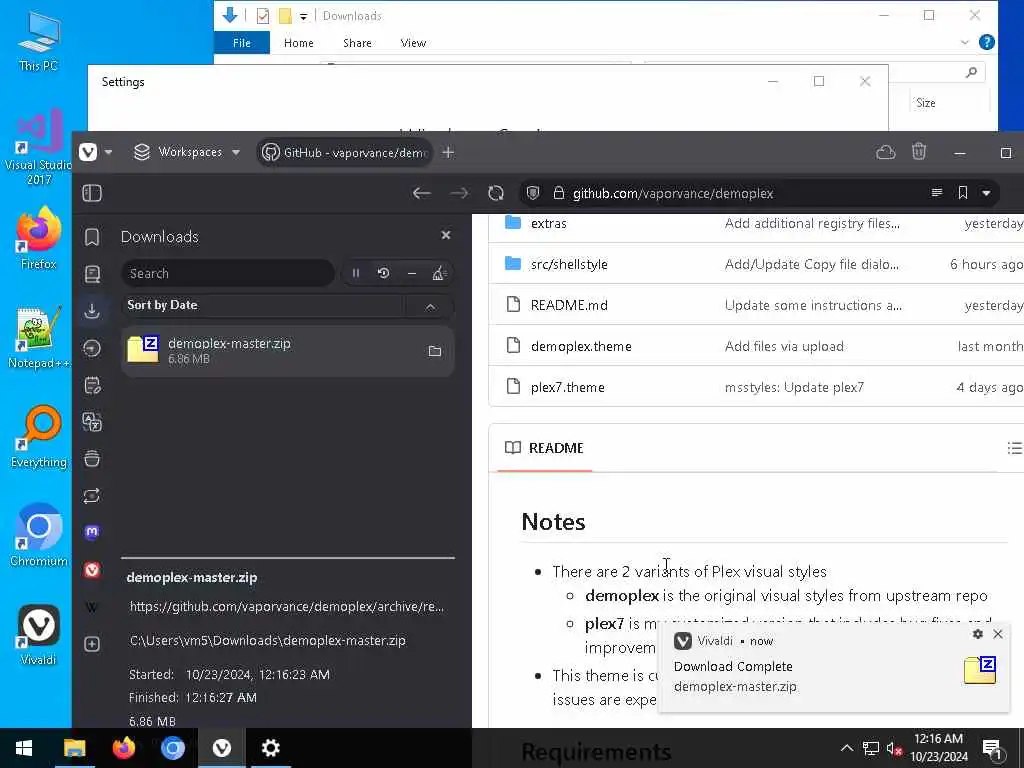Open the red Vivaldi web panel icon
The height and width of the screenshot is (768, 1024).
92,570
